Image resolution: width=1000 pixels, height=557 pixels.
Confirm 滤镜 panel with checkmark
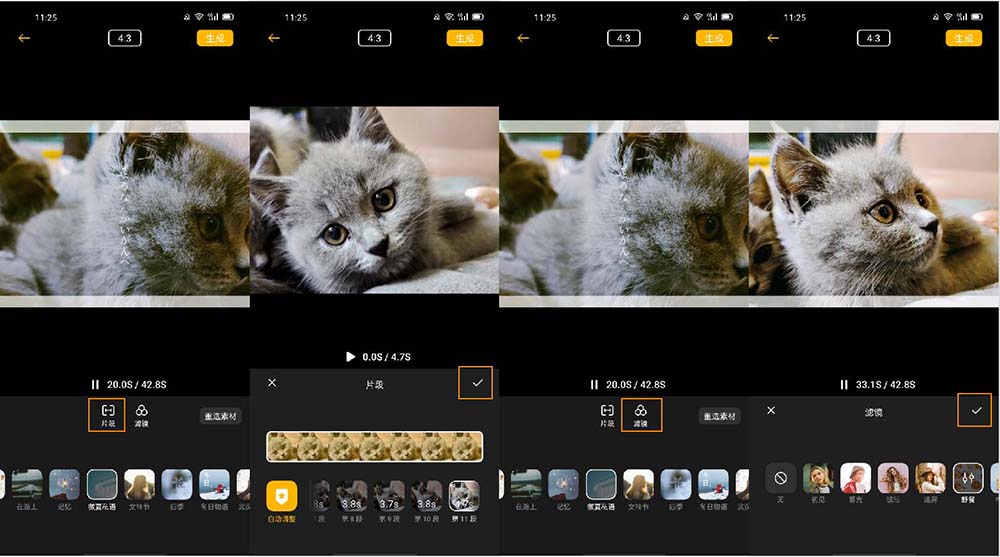click(976, 410)
